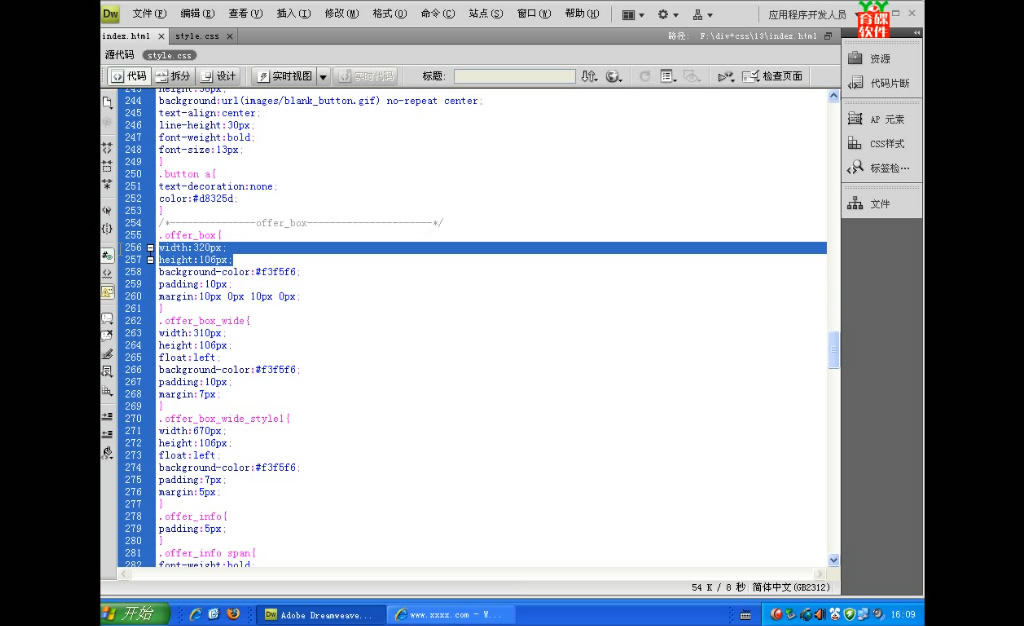Viewport: 1024px width, 626px height.
Task: Open the Insert menu
Action: [x=293, y=14]
